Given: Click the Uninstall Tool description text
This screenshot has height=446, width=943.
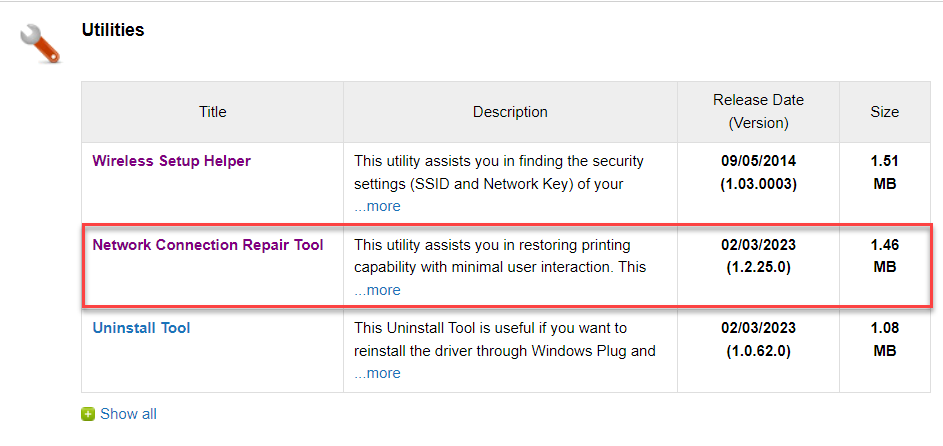Looking at the screenshot, I should [x=506, y=339].
